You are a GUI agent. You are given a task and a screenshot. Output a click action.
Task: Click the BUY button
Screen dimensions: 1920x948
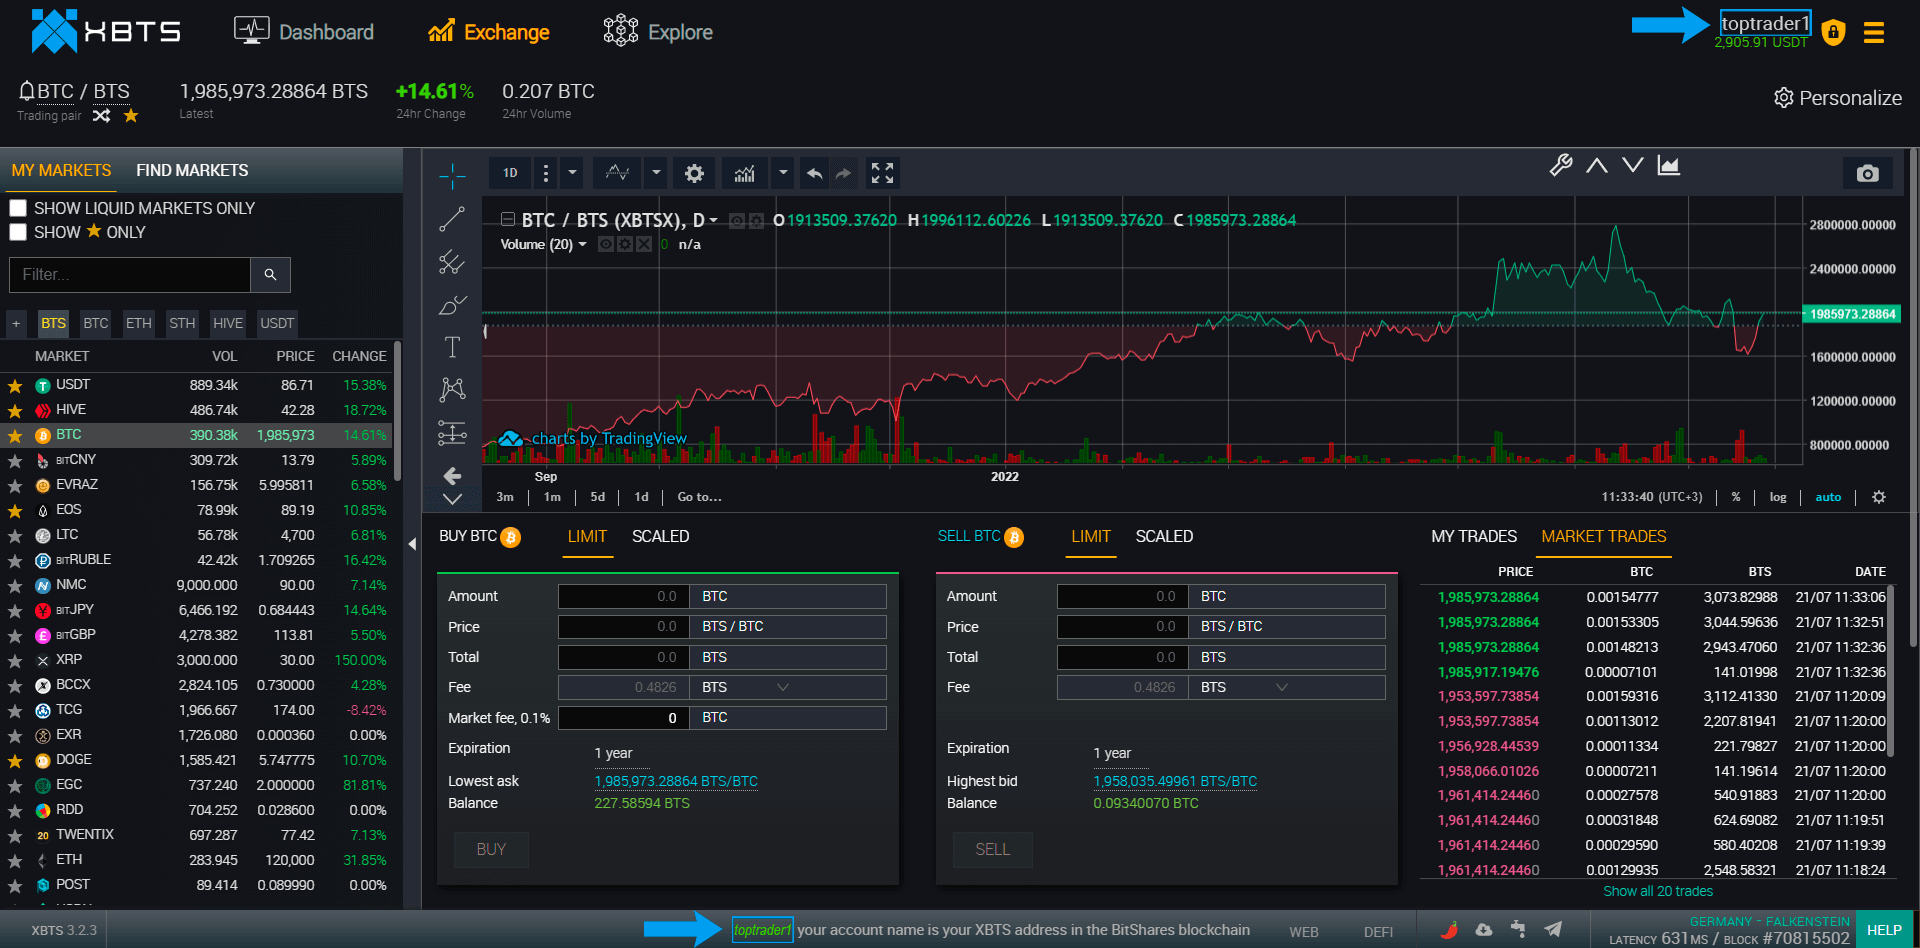(491, 849)
